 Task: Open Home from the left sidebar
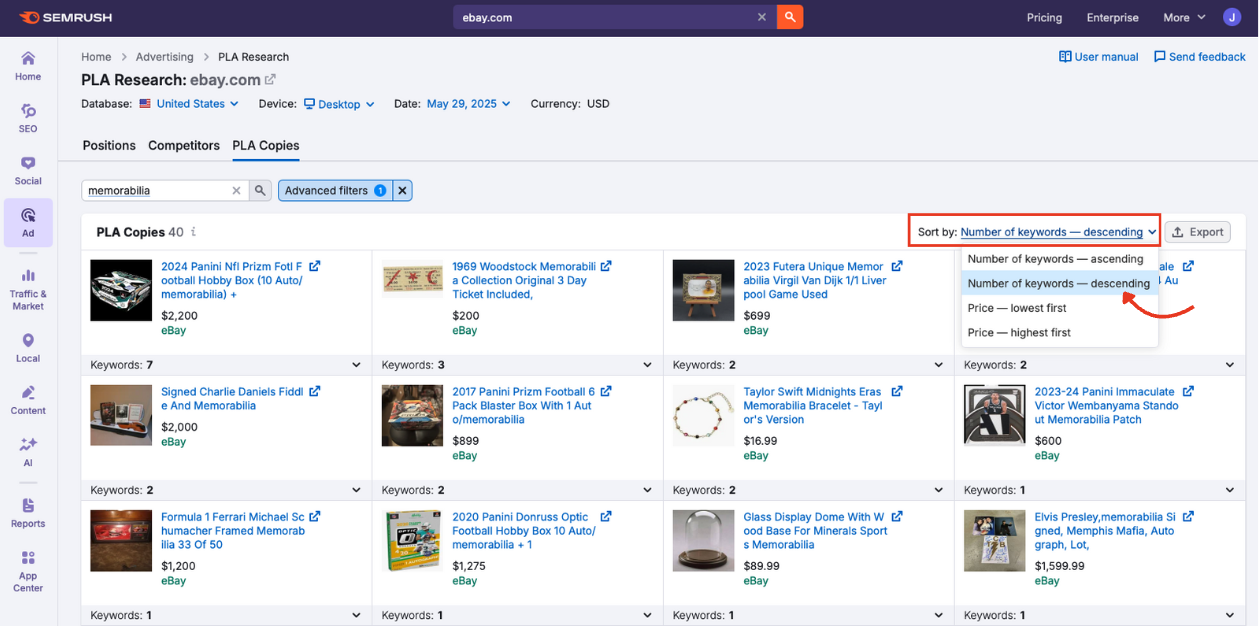coord(27,65)
